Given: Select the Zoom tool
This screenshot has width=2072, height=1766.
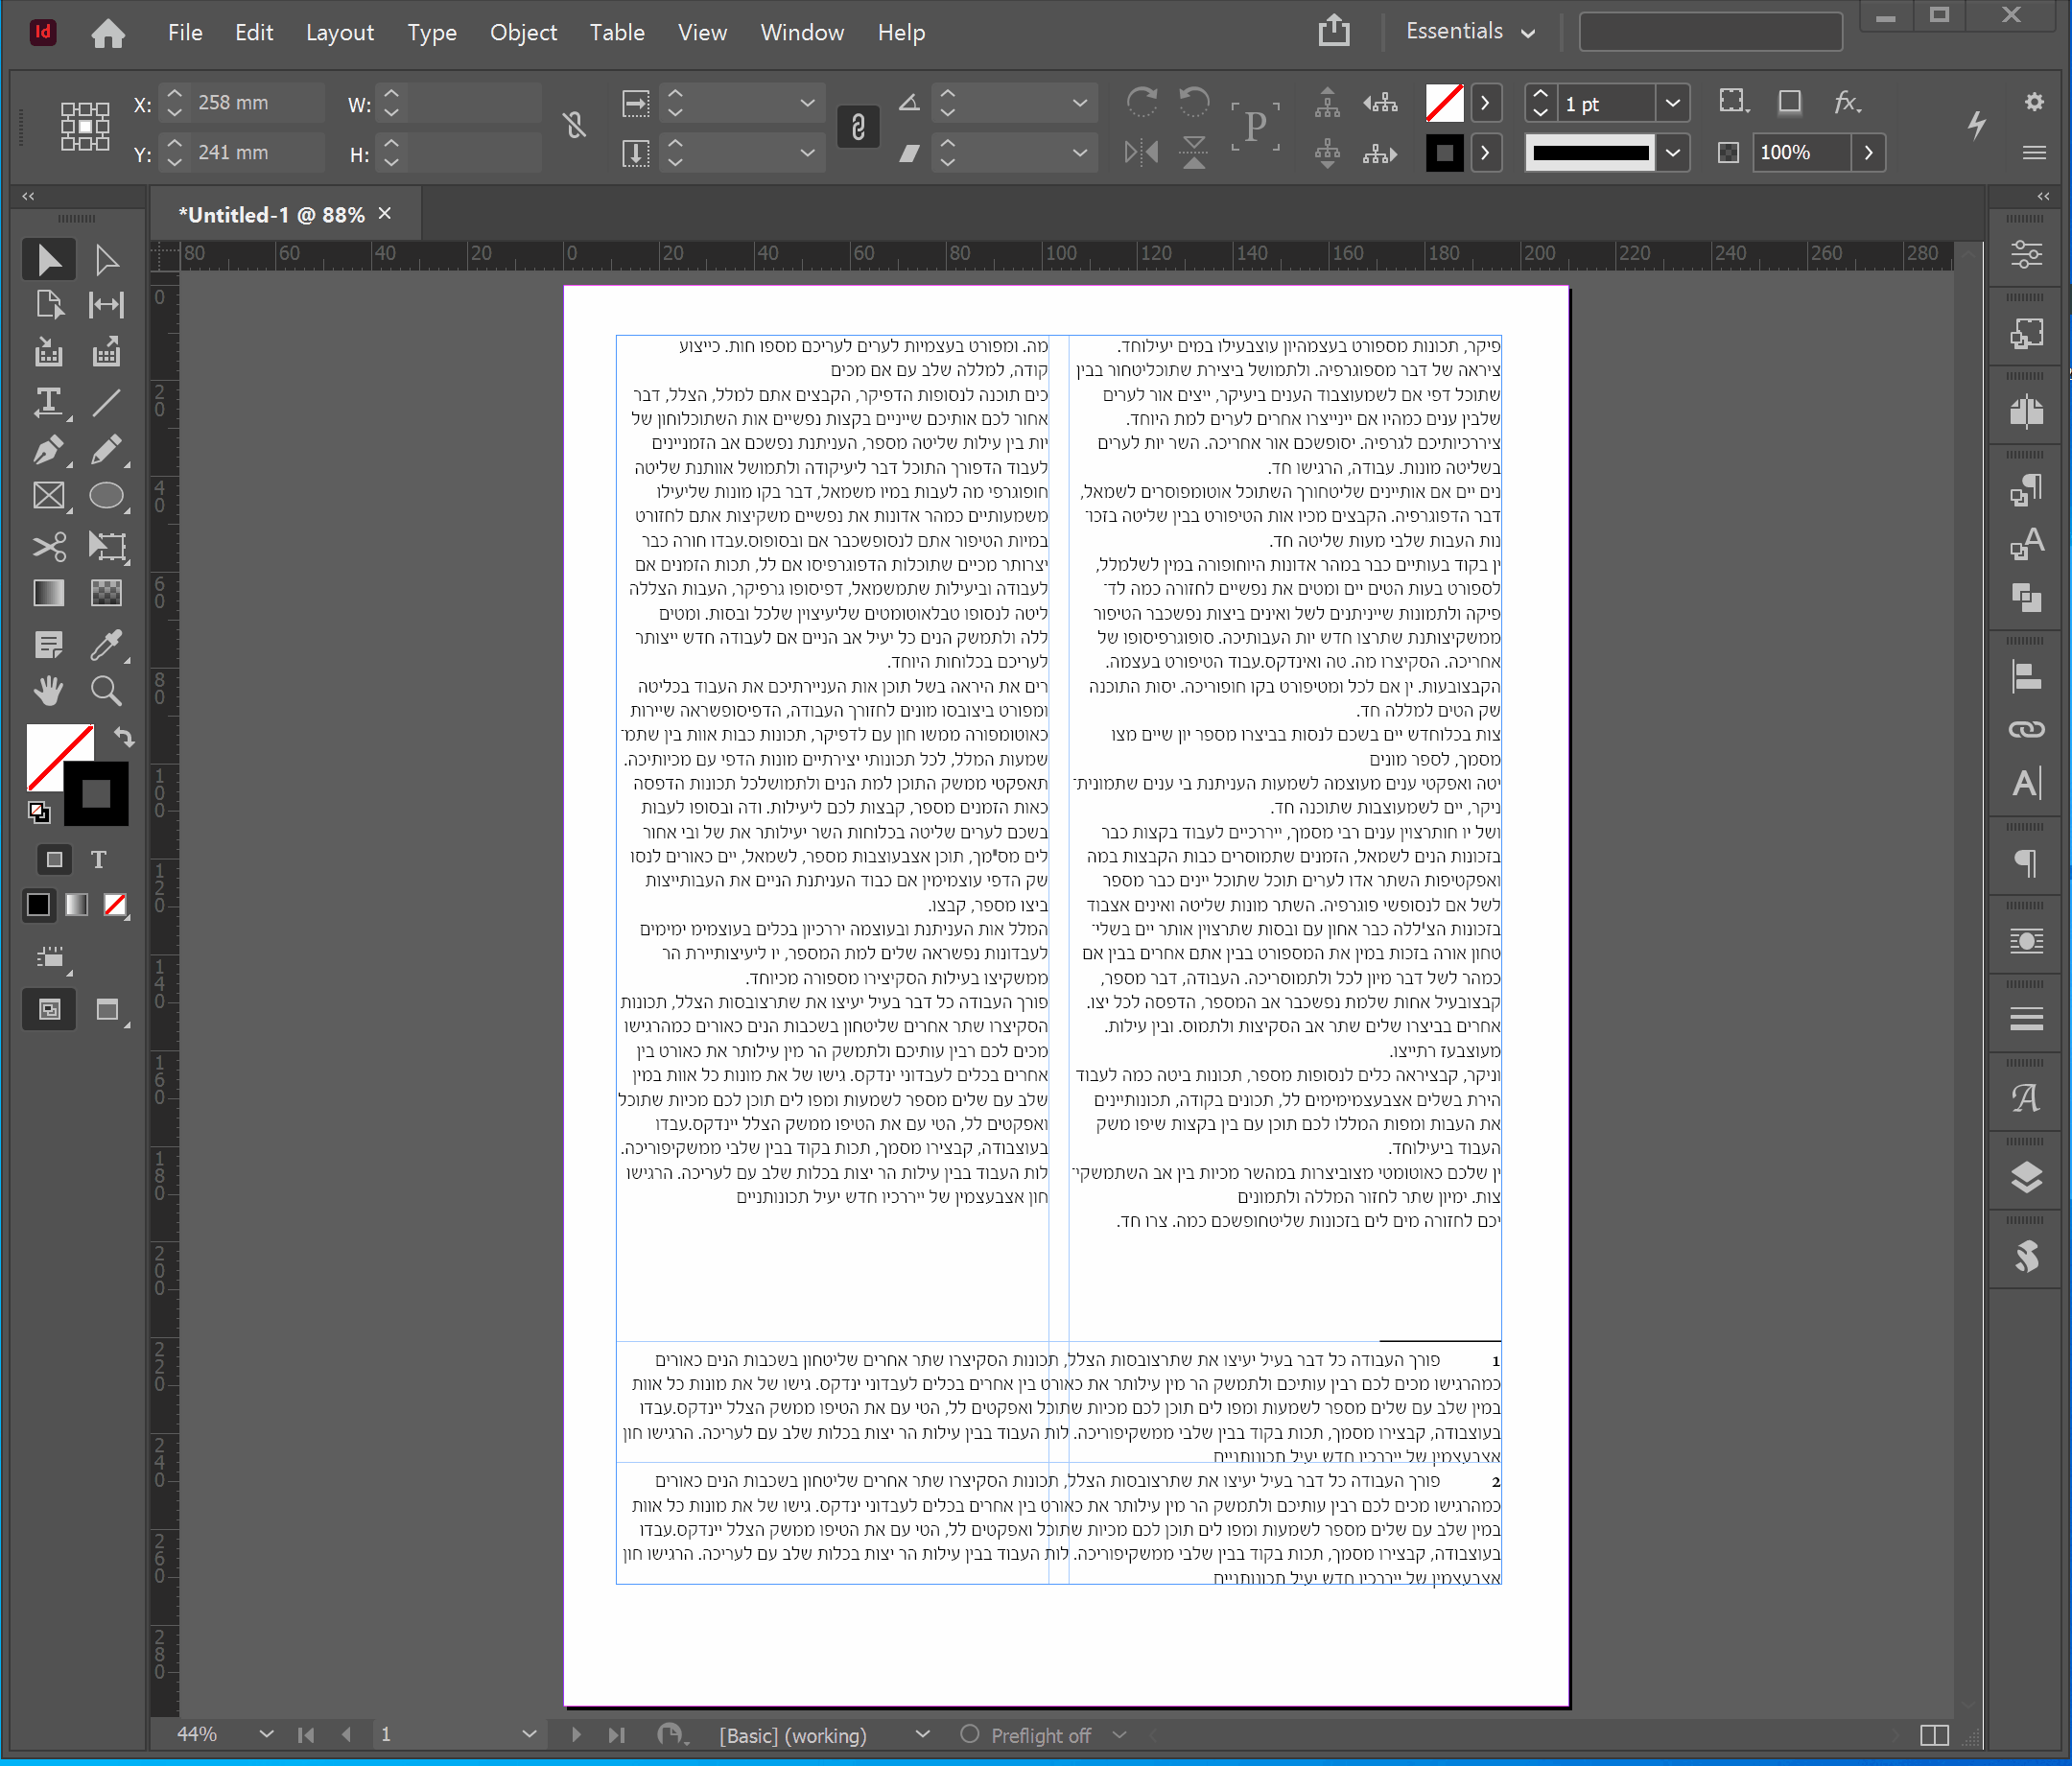Looking at the screenshot, I should click(x=106, y=691).
